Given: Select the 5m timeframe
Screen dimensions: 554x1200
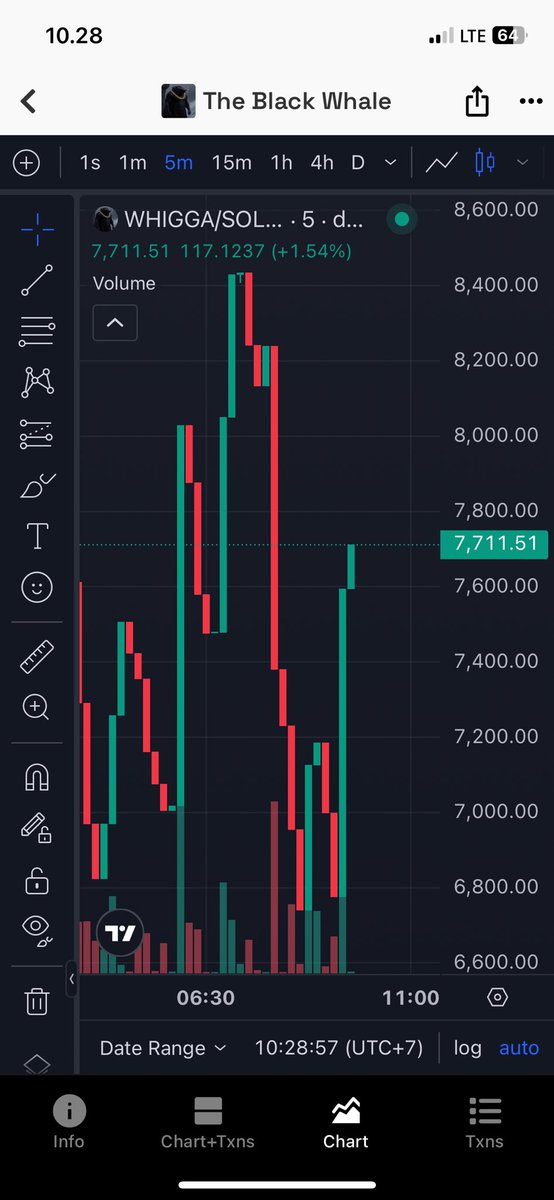Looking at the screenshot, I should 178,162.
